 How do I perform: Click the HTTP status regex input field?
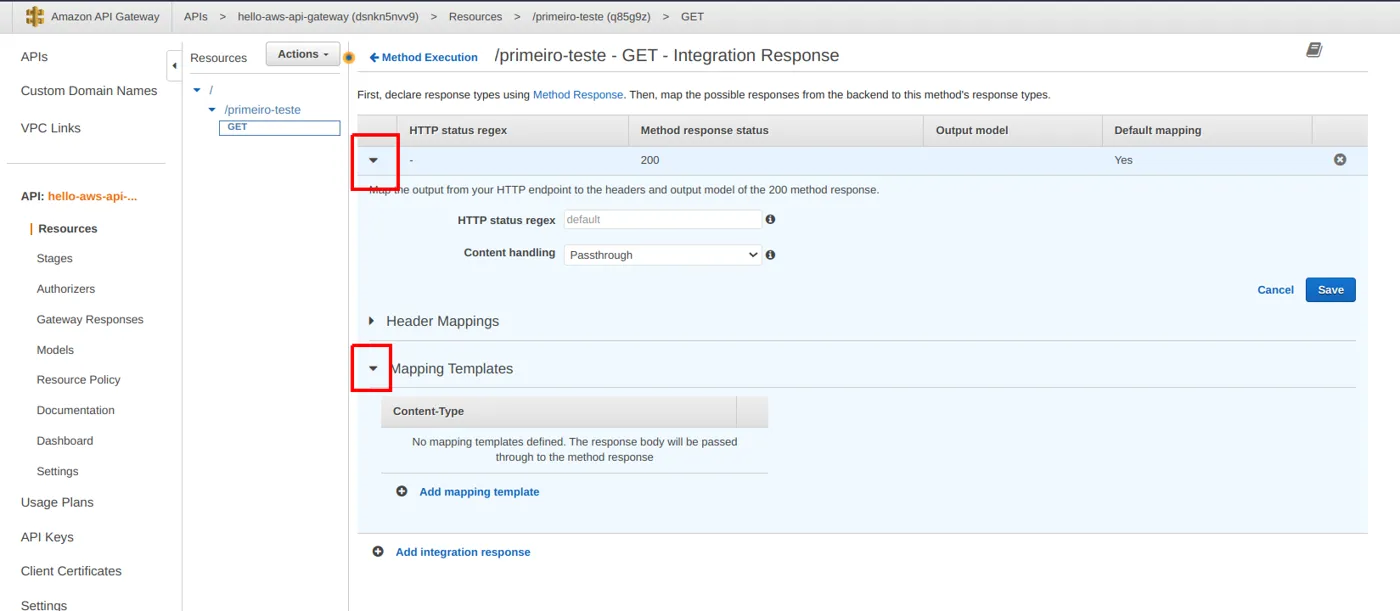tap(663, 219)
